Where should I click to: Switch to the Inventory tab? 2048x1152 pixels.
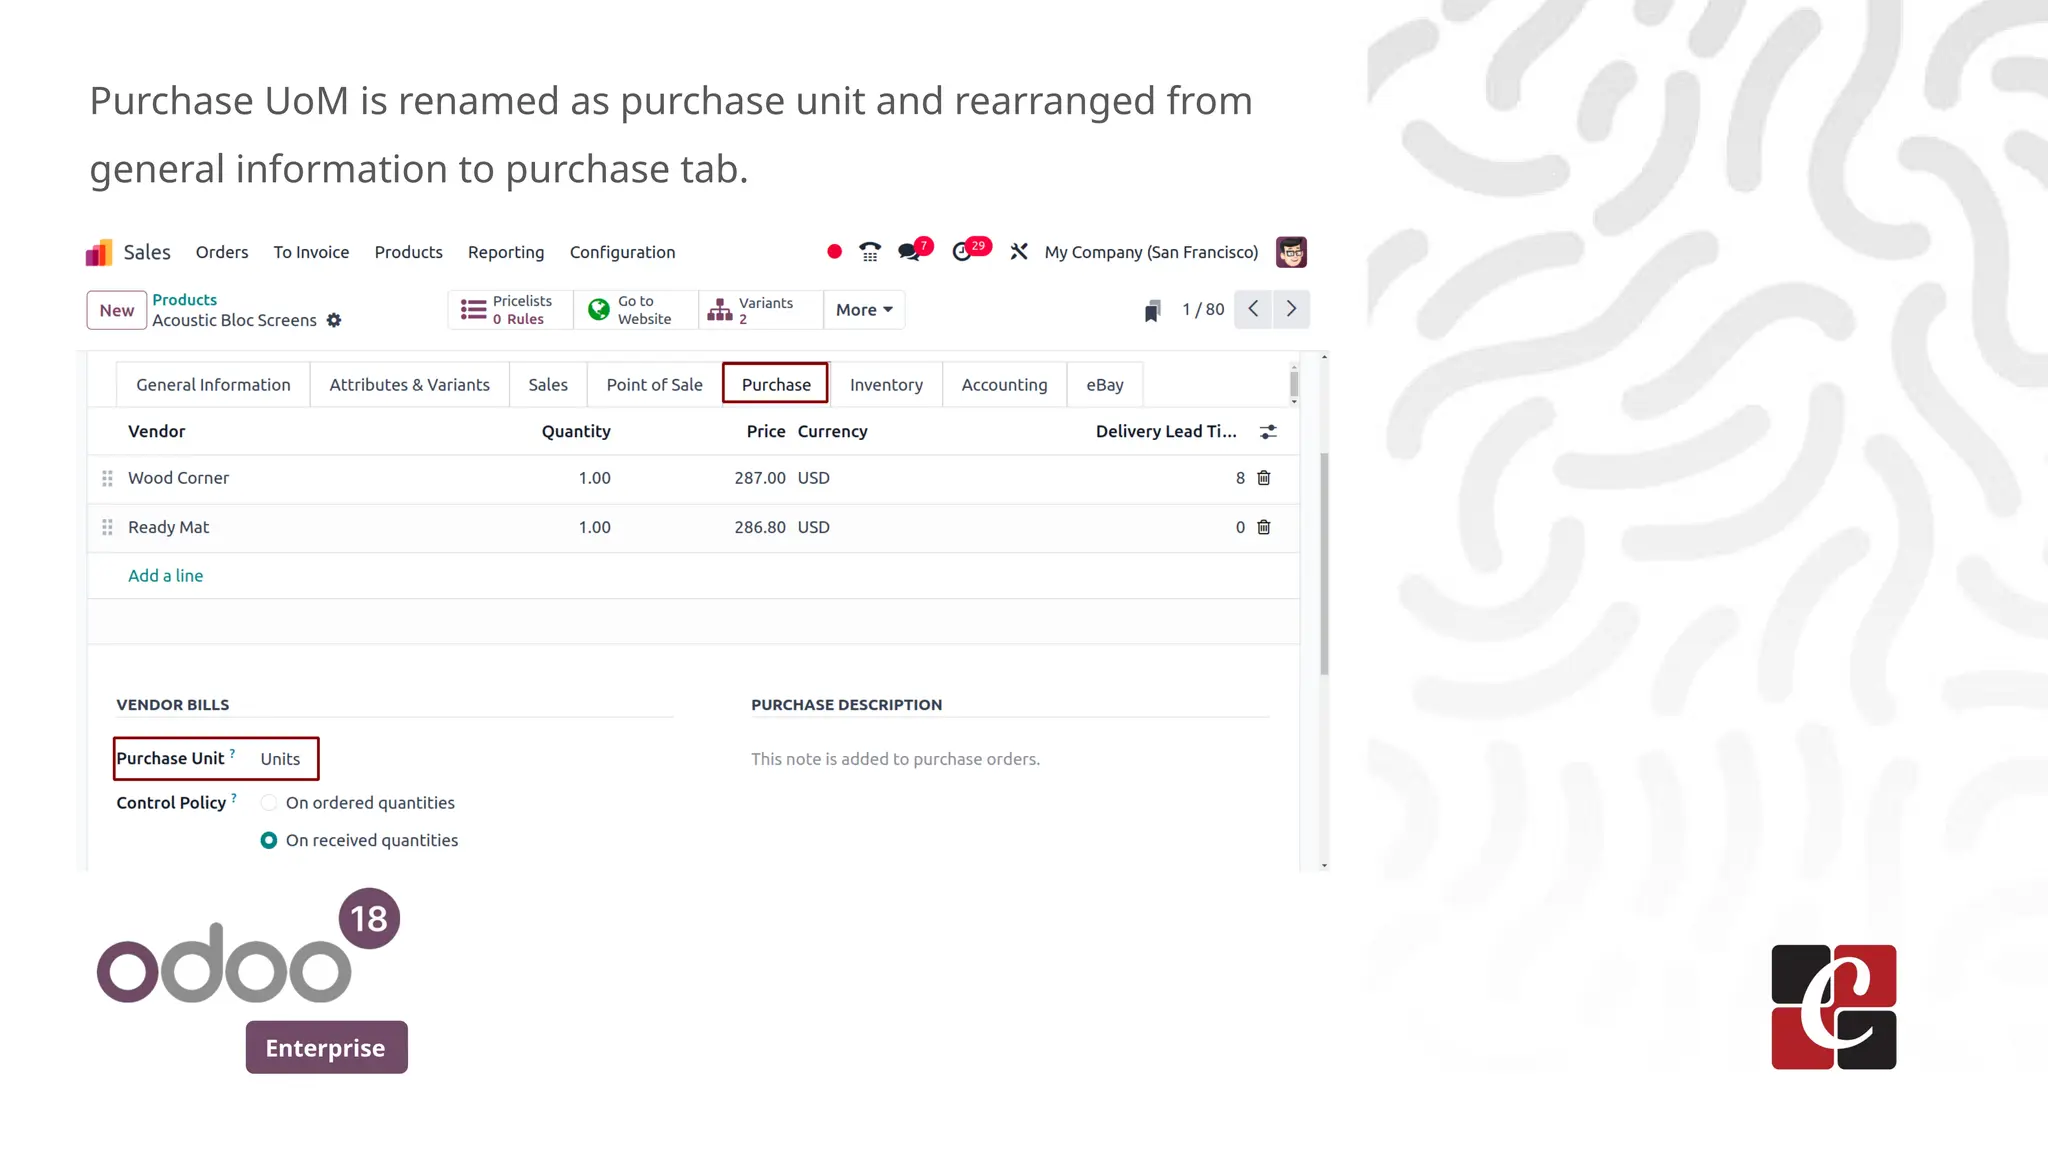pyautogui.click(x=886, y=385)
